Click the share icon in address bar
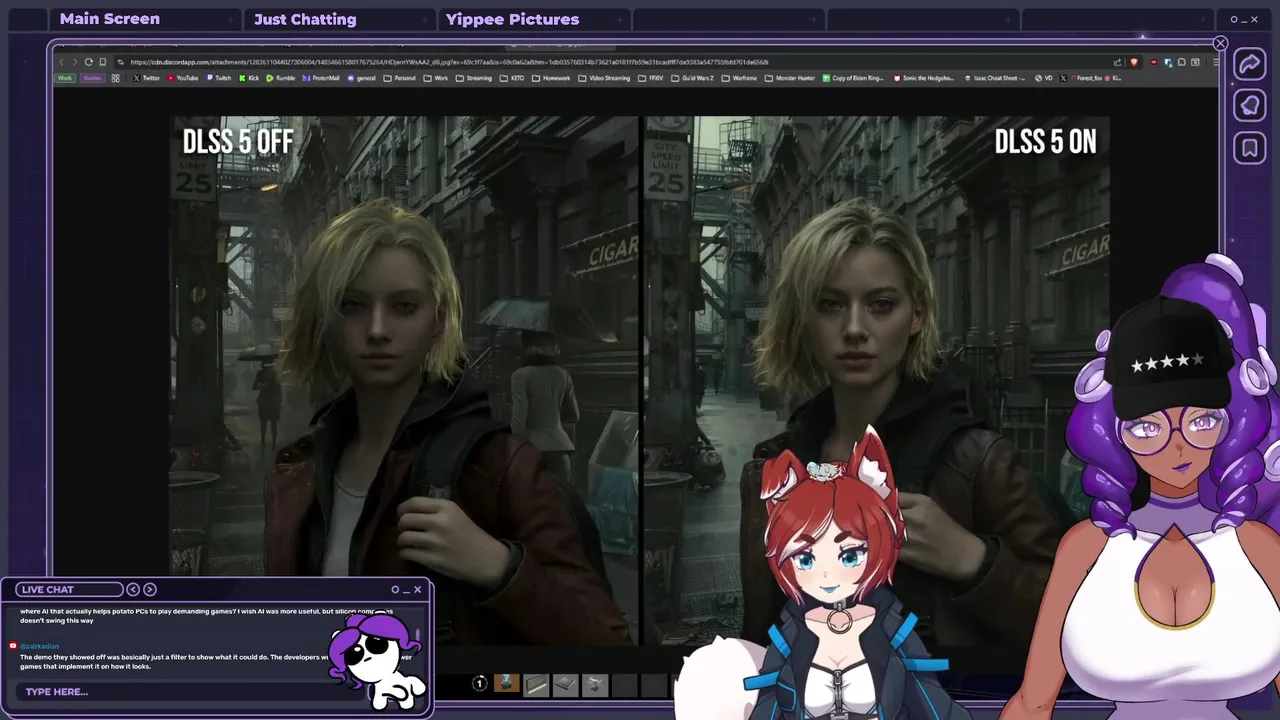The image size is (1280, 720). (1118, 62)
